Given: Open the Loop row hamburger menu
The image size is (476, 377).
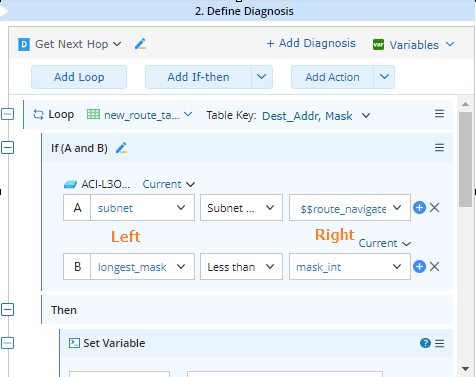Looking at the screenshot, I should pyautogui.click(x=439, y=114).
